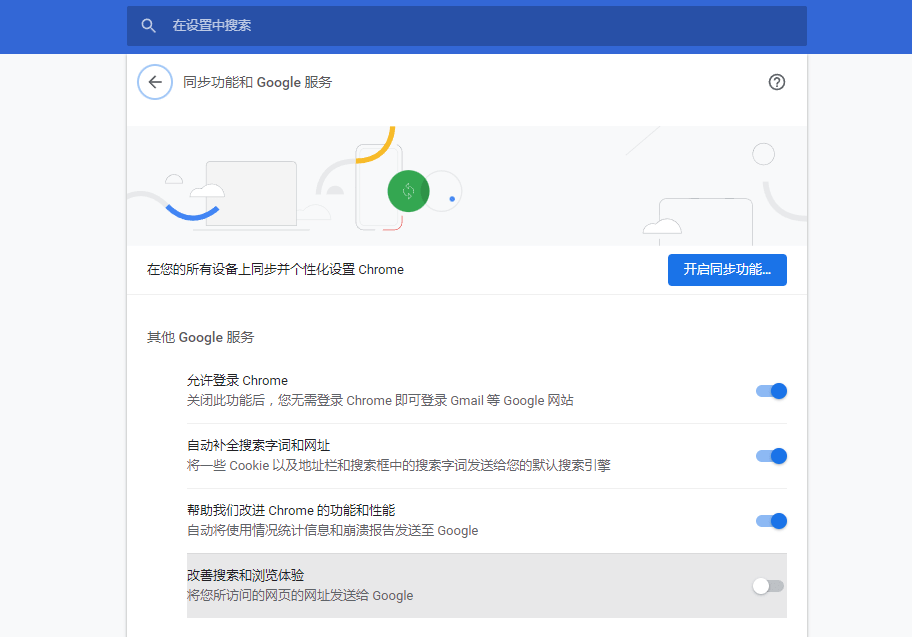Focus the 在设置中搜索 search field

pyautogui.click(x=466, y=26)
